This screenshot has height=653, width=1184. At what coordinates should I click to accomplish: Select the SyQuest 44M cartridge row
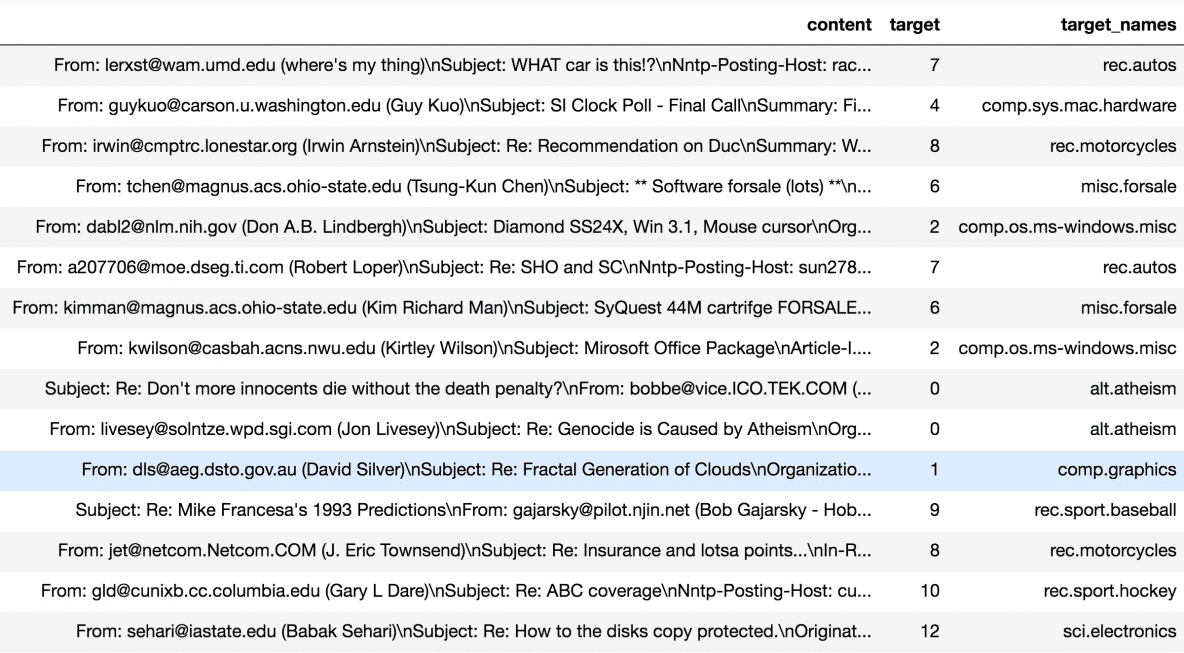442,308
